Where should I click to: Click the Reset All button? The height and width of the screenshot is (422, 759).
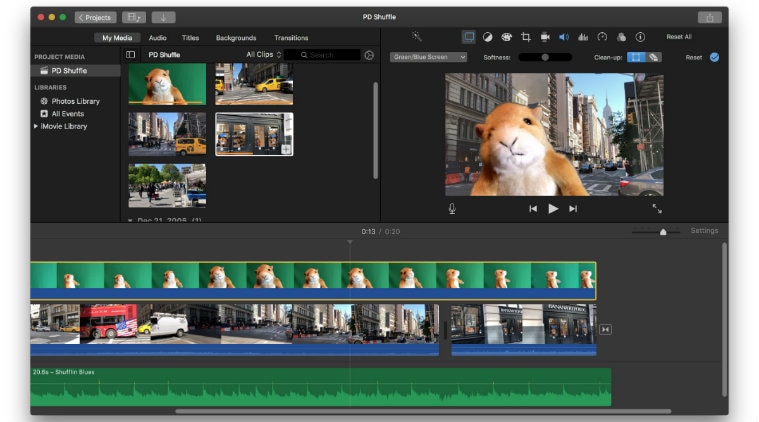tap(679, 37)
